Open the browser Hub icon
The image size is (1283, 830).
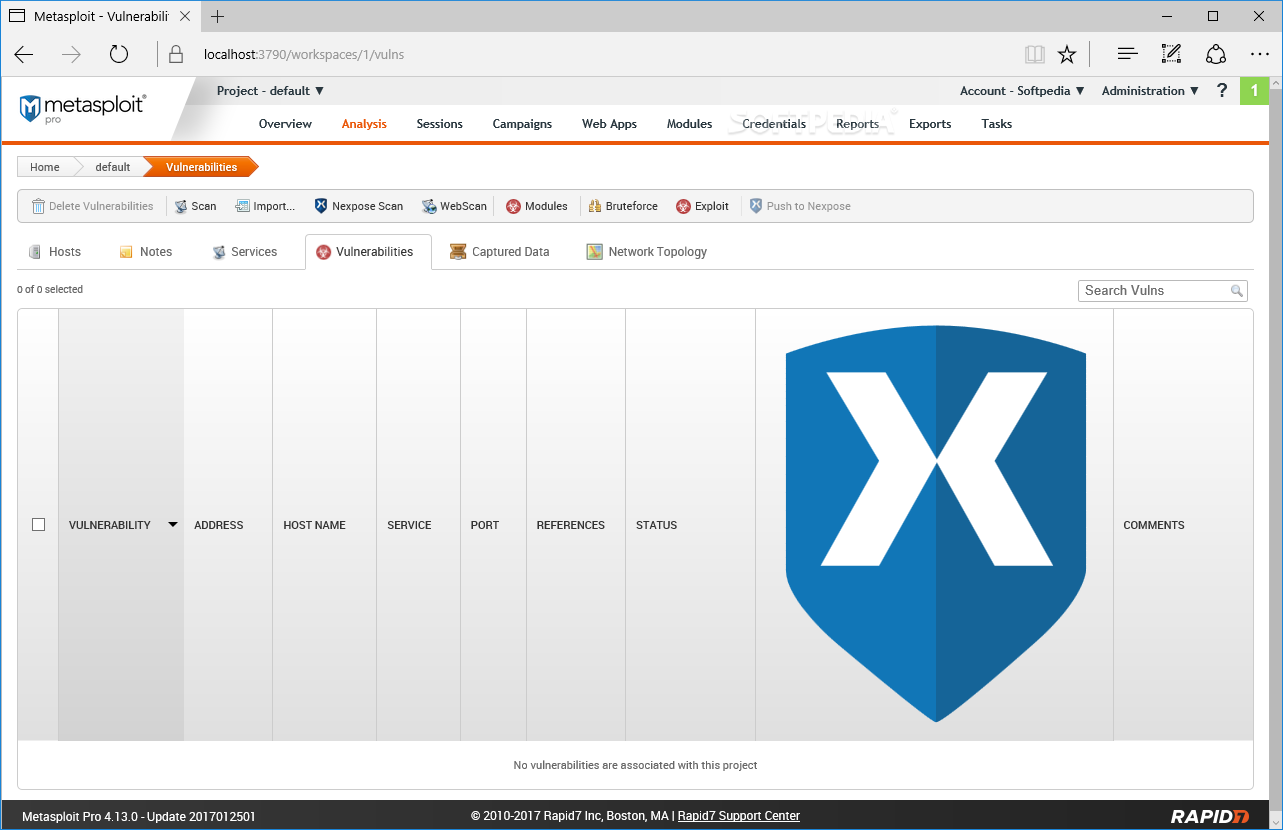[1127, 54]
